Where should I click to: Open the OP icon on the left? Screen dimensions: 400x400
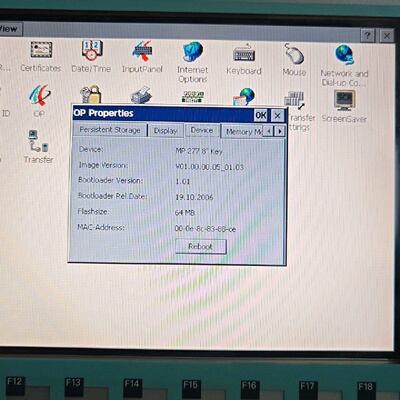[39, 101]
